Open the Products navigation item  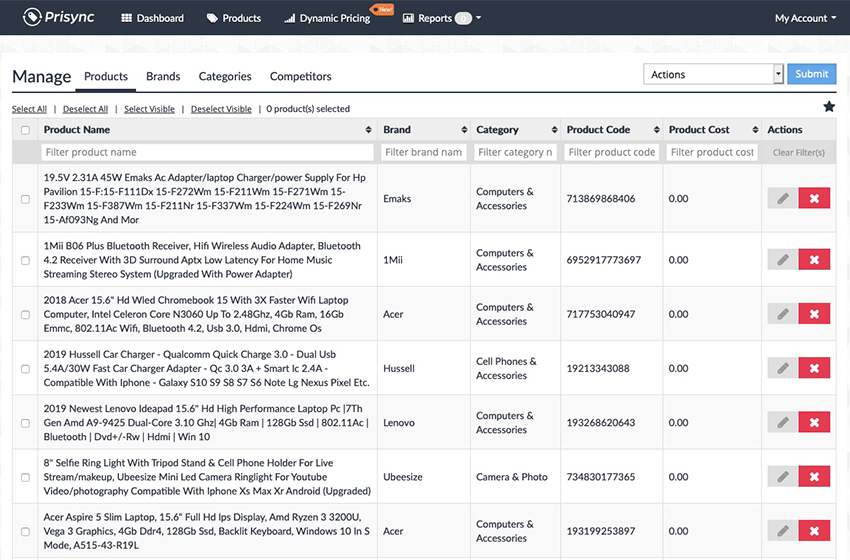tap(234, 18)
